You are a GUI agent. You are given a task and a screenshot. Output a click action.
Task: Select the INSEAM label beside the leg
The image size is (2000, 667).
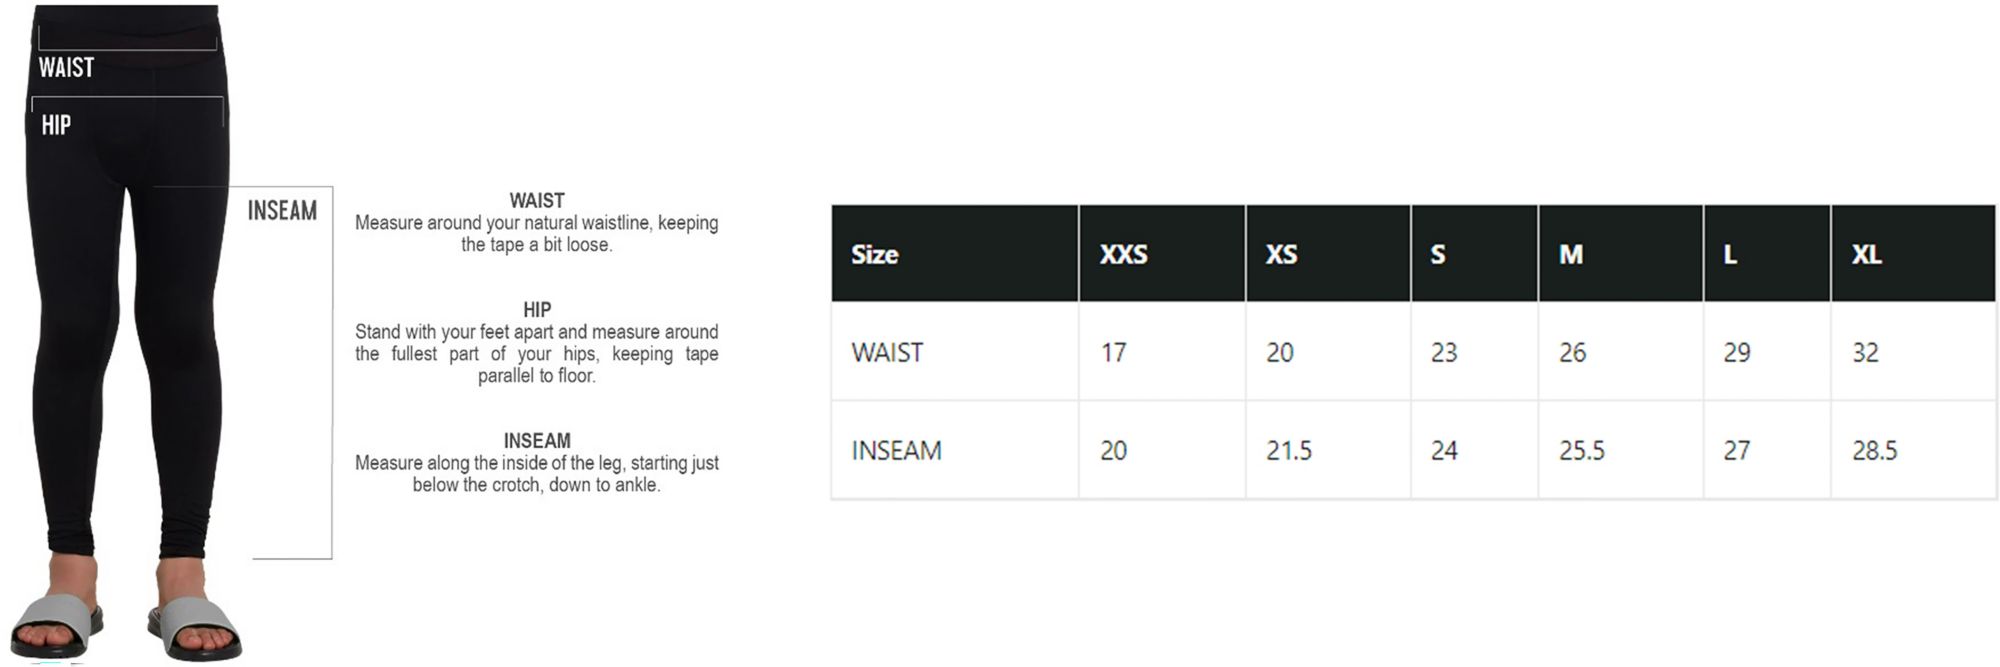pyautogui.click(x=282, y=211)
